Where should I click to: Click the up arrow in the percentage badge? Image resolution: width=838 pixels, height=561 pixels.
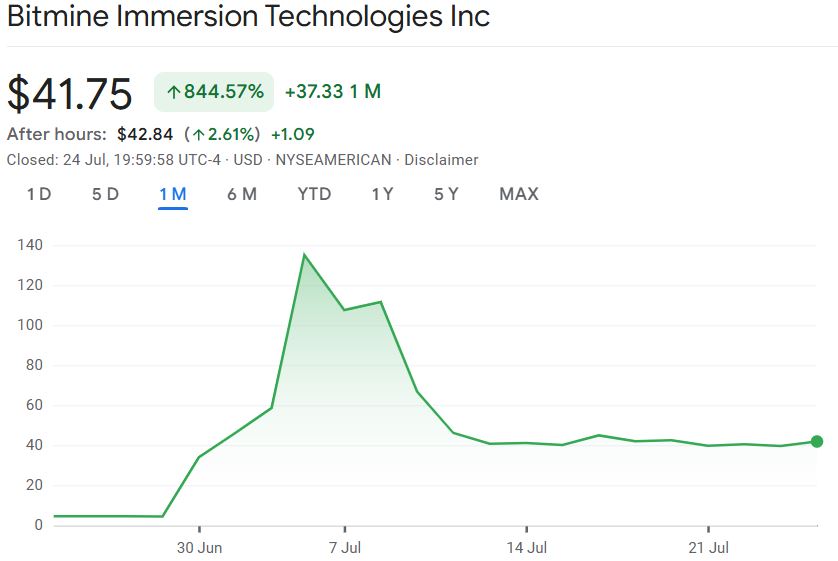173,92
